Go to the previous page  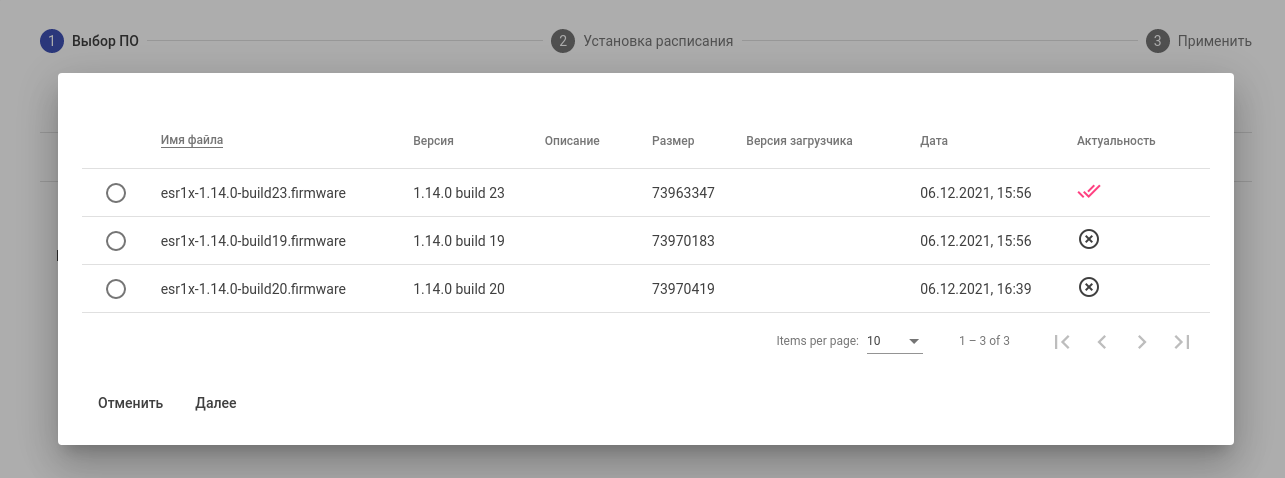click(1102, 342)
